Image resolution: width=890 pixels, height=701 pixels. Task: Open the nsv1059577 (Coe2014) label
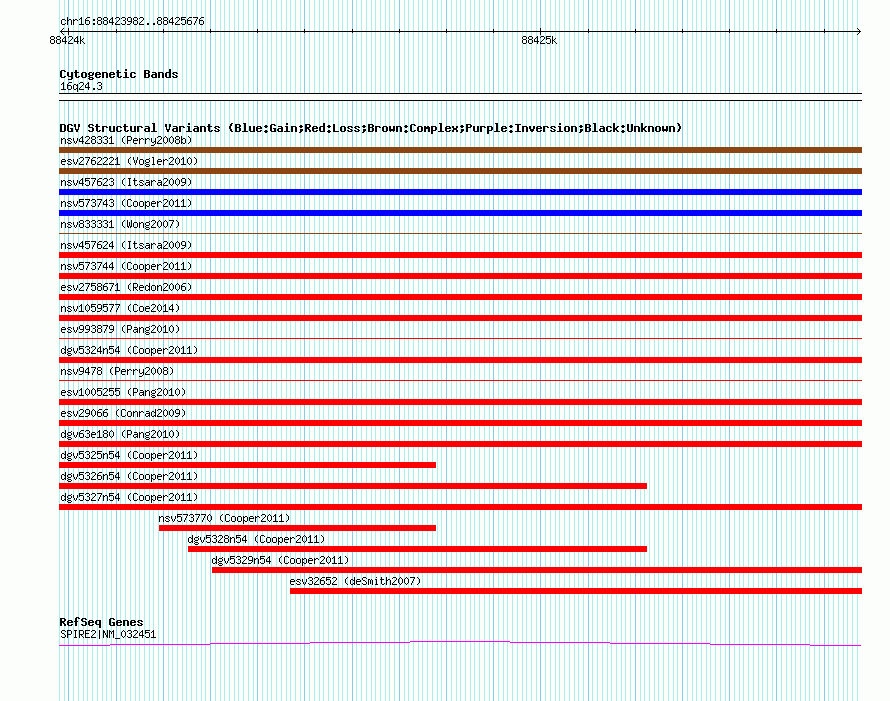pyautogui.click(x=120, y=308)
